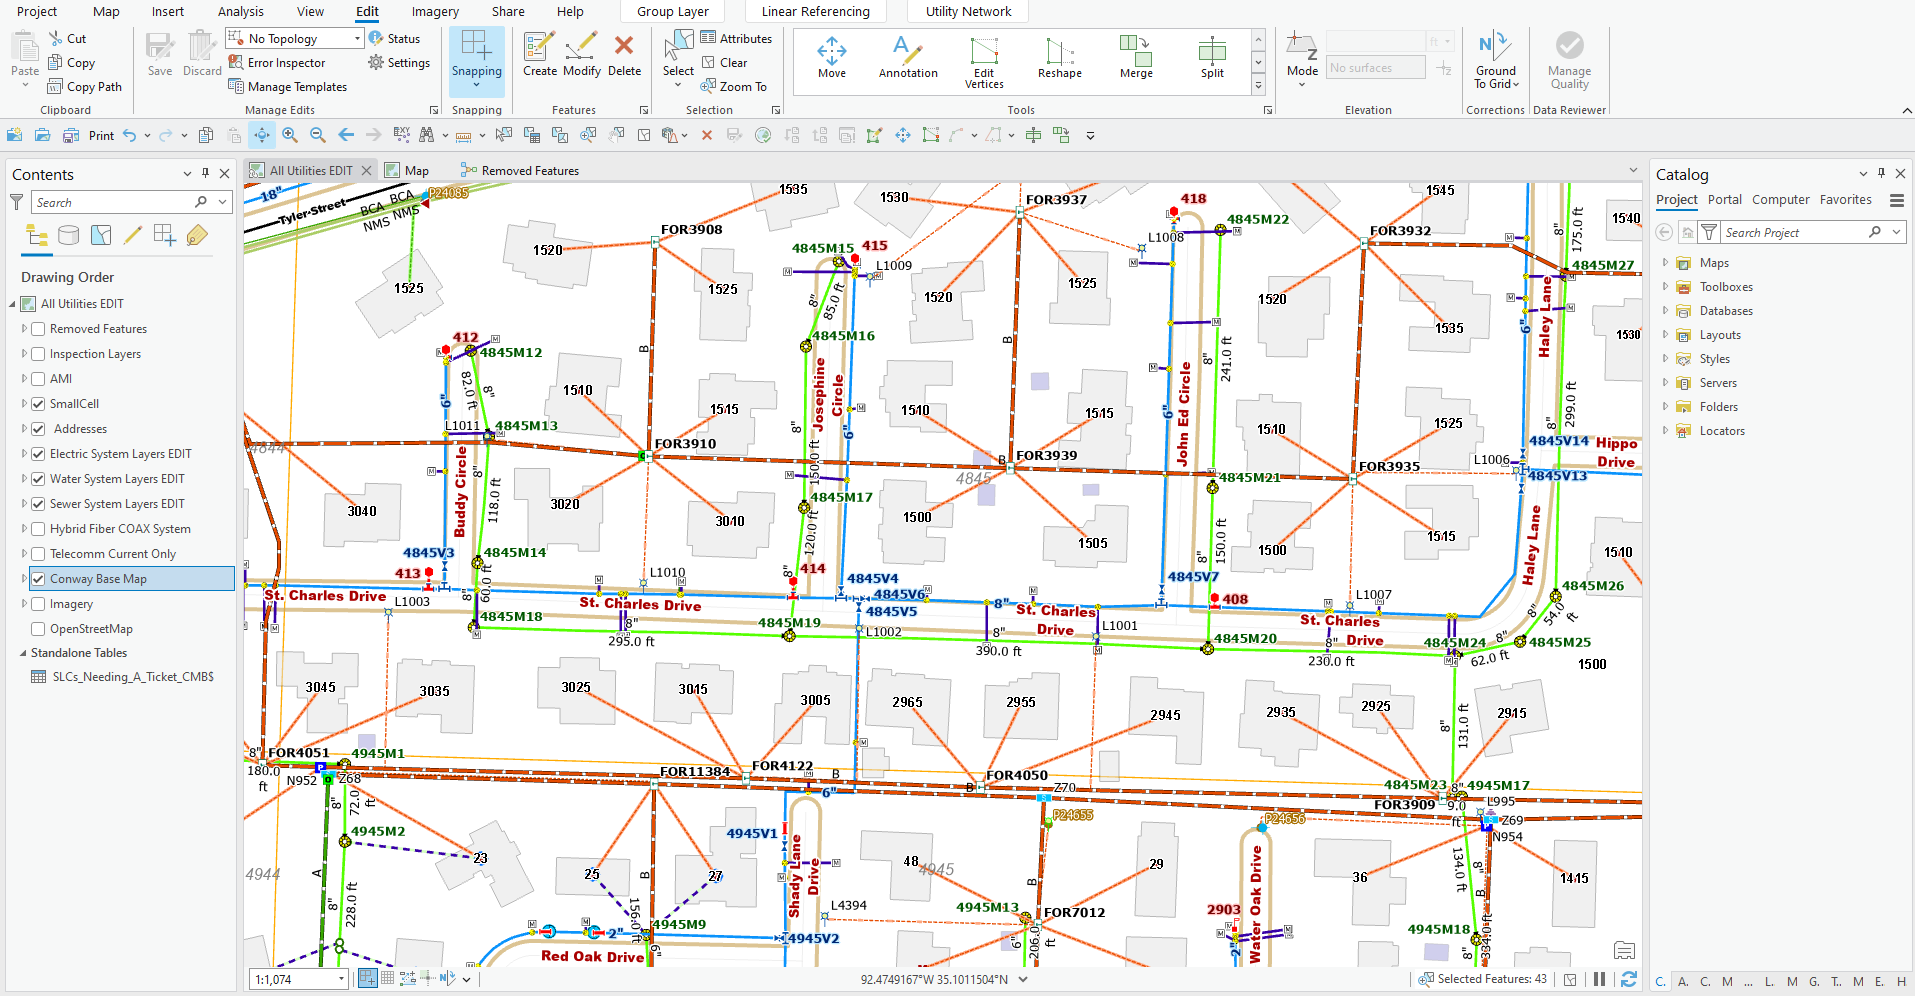Expand the Water System Layers EDIT layer
Viewport: 1915px width, 996px height.
24,478
